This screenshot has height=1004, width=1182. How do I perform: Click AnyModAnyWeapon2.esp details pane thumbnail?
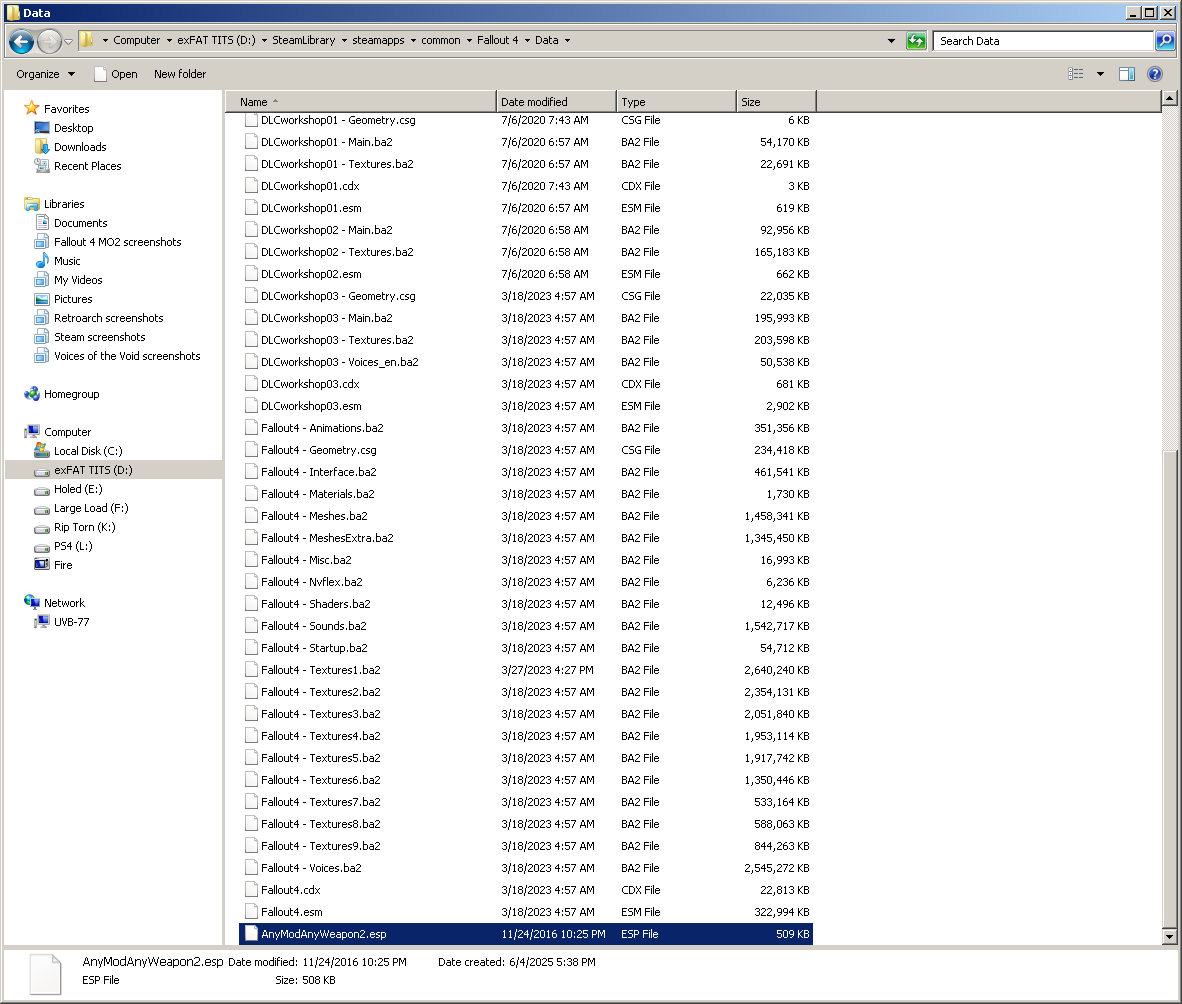tap(45, 974)
